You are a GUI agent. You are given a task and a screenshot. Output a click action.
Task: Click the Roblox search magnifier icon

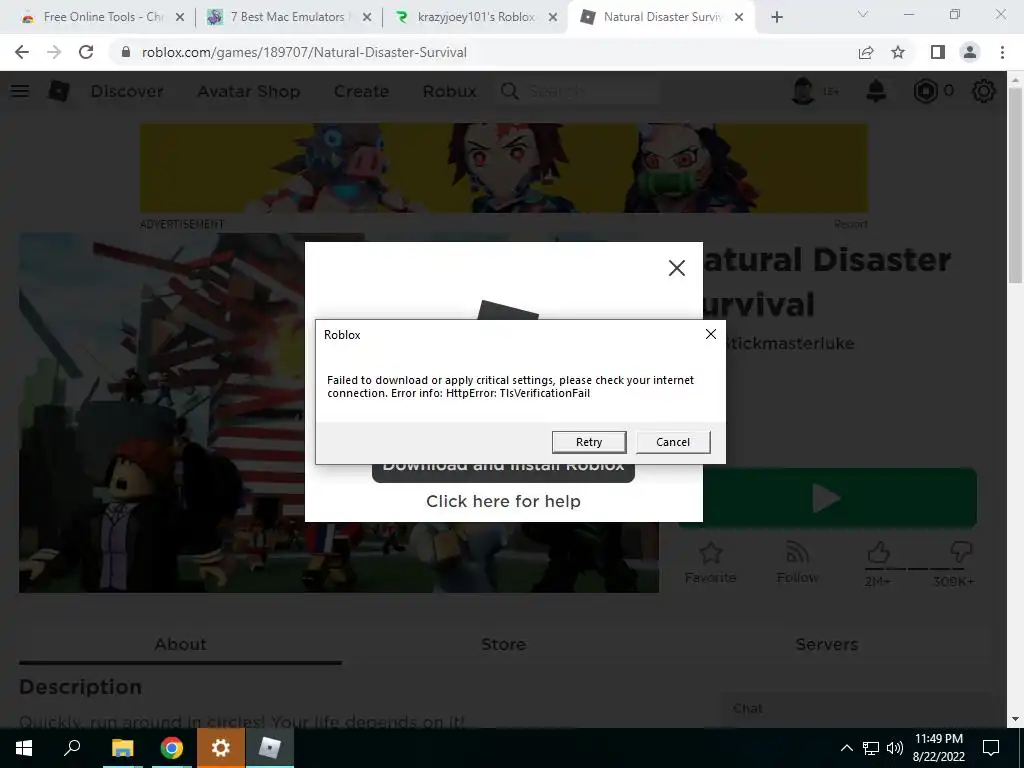pyautogui.click(x=510, y=91)
